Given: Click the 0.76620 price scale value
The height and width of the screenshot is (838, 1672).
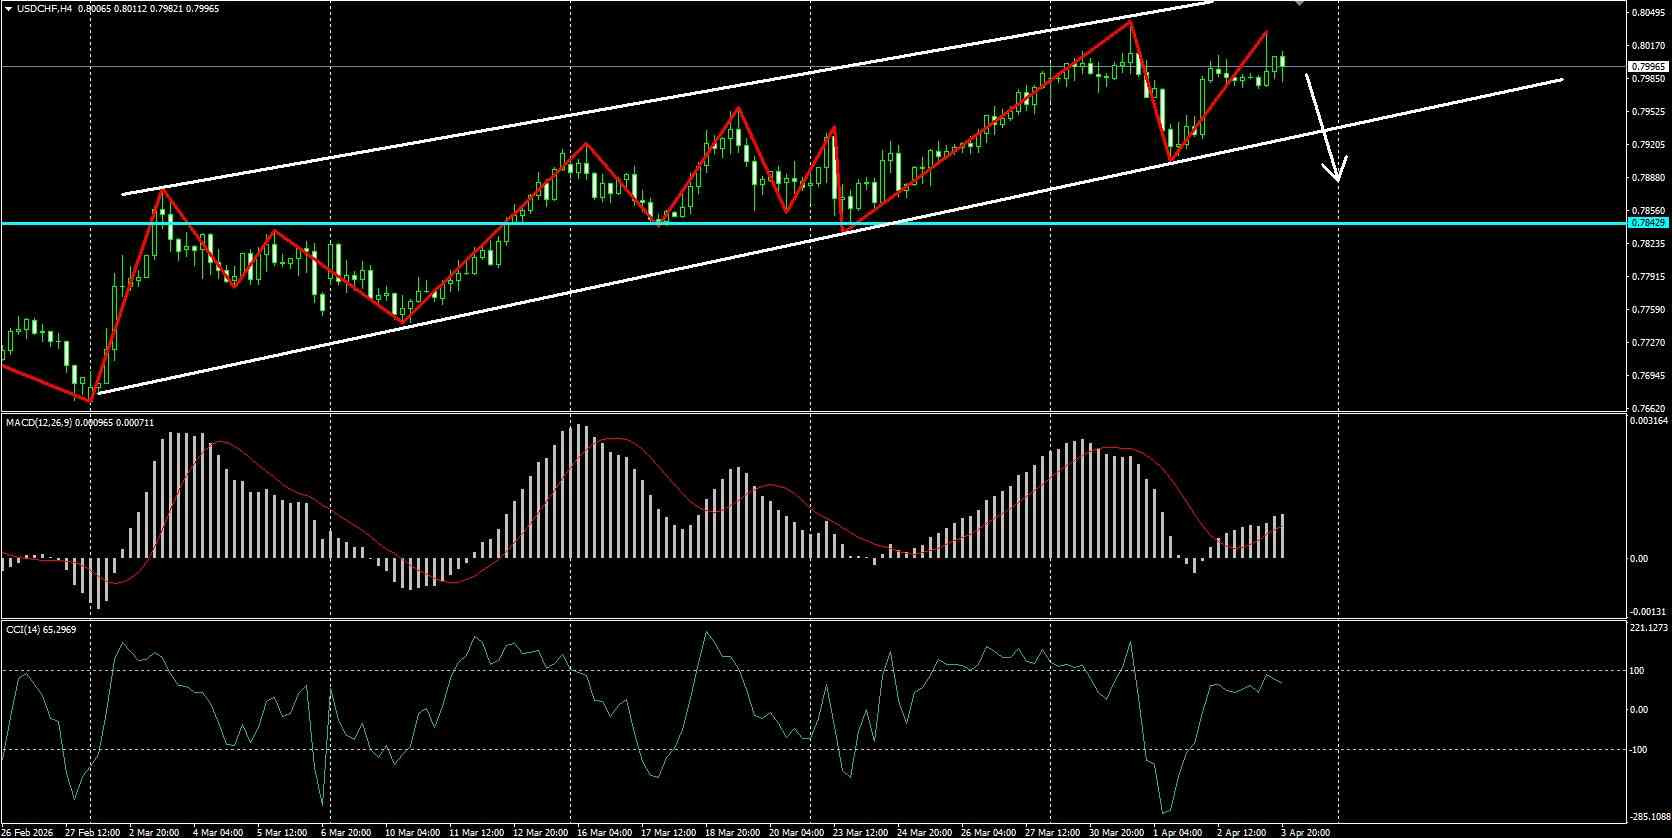Looking at the screenshot, I should click(1647, 408).
